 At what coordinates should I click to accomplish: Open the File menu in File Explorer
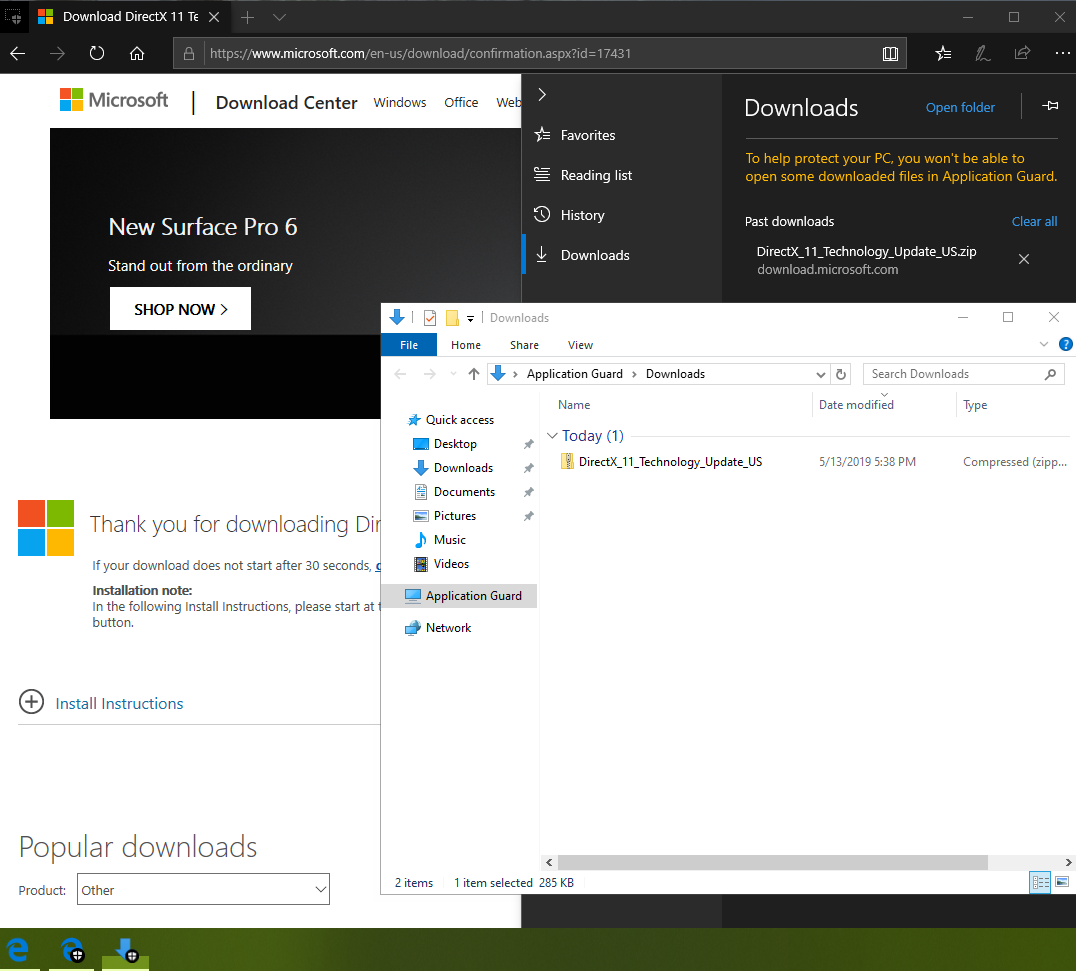tap(409, 344)
